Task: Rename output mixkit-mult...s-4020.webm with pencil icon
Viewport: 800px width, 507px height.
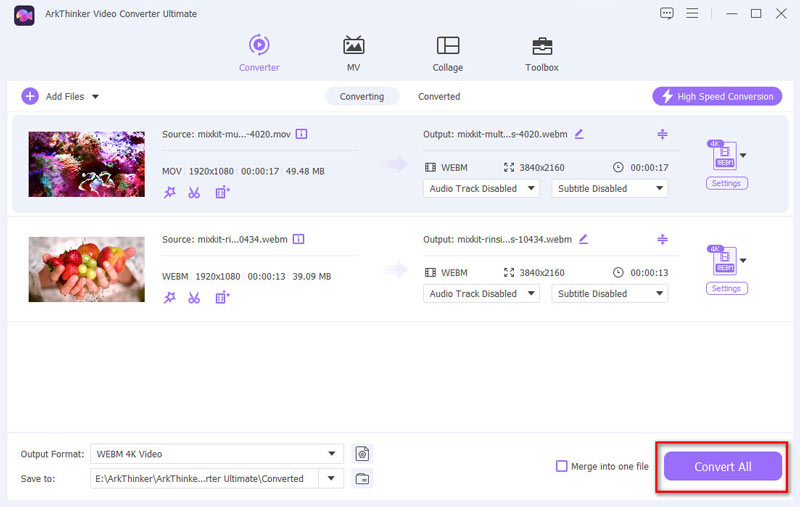Action: pos(579,134)
